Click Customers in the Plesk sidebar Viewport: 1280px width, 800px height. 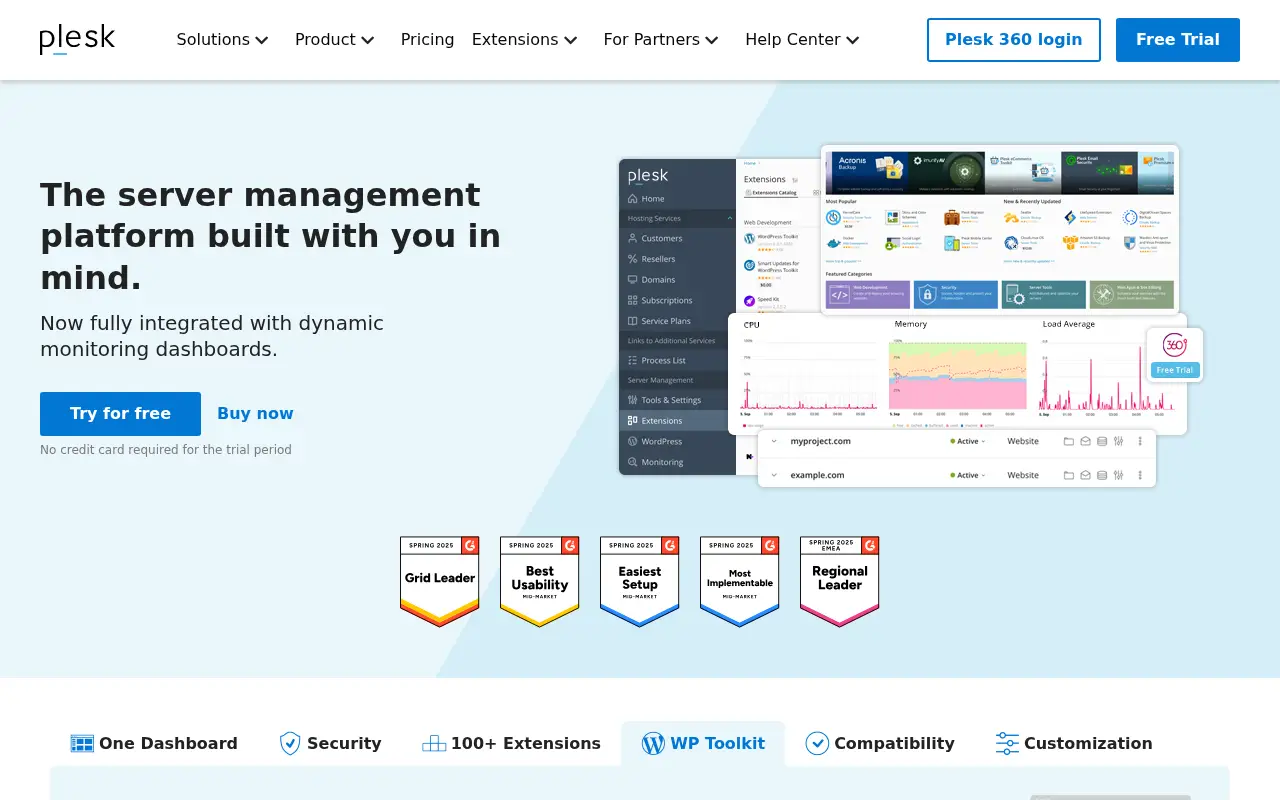[x=677, y=238]
